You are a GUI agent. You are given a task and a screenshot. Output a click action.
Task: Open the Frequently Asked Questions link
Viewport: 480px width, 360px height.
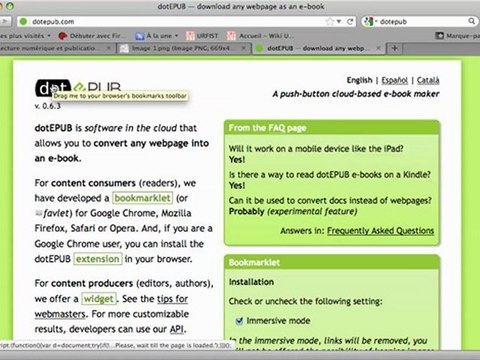380,231
